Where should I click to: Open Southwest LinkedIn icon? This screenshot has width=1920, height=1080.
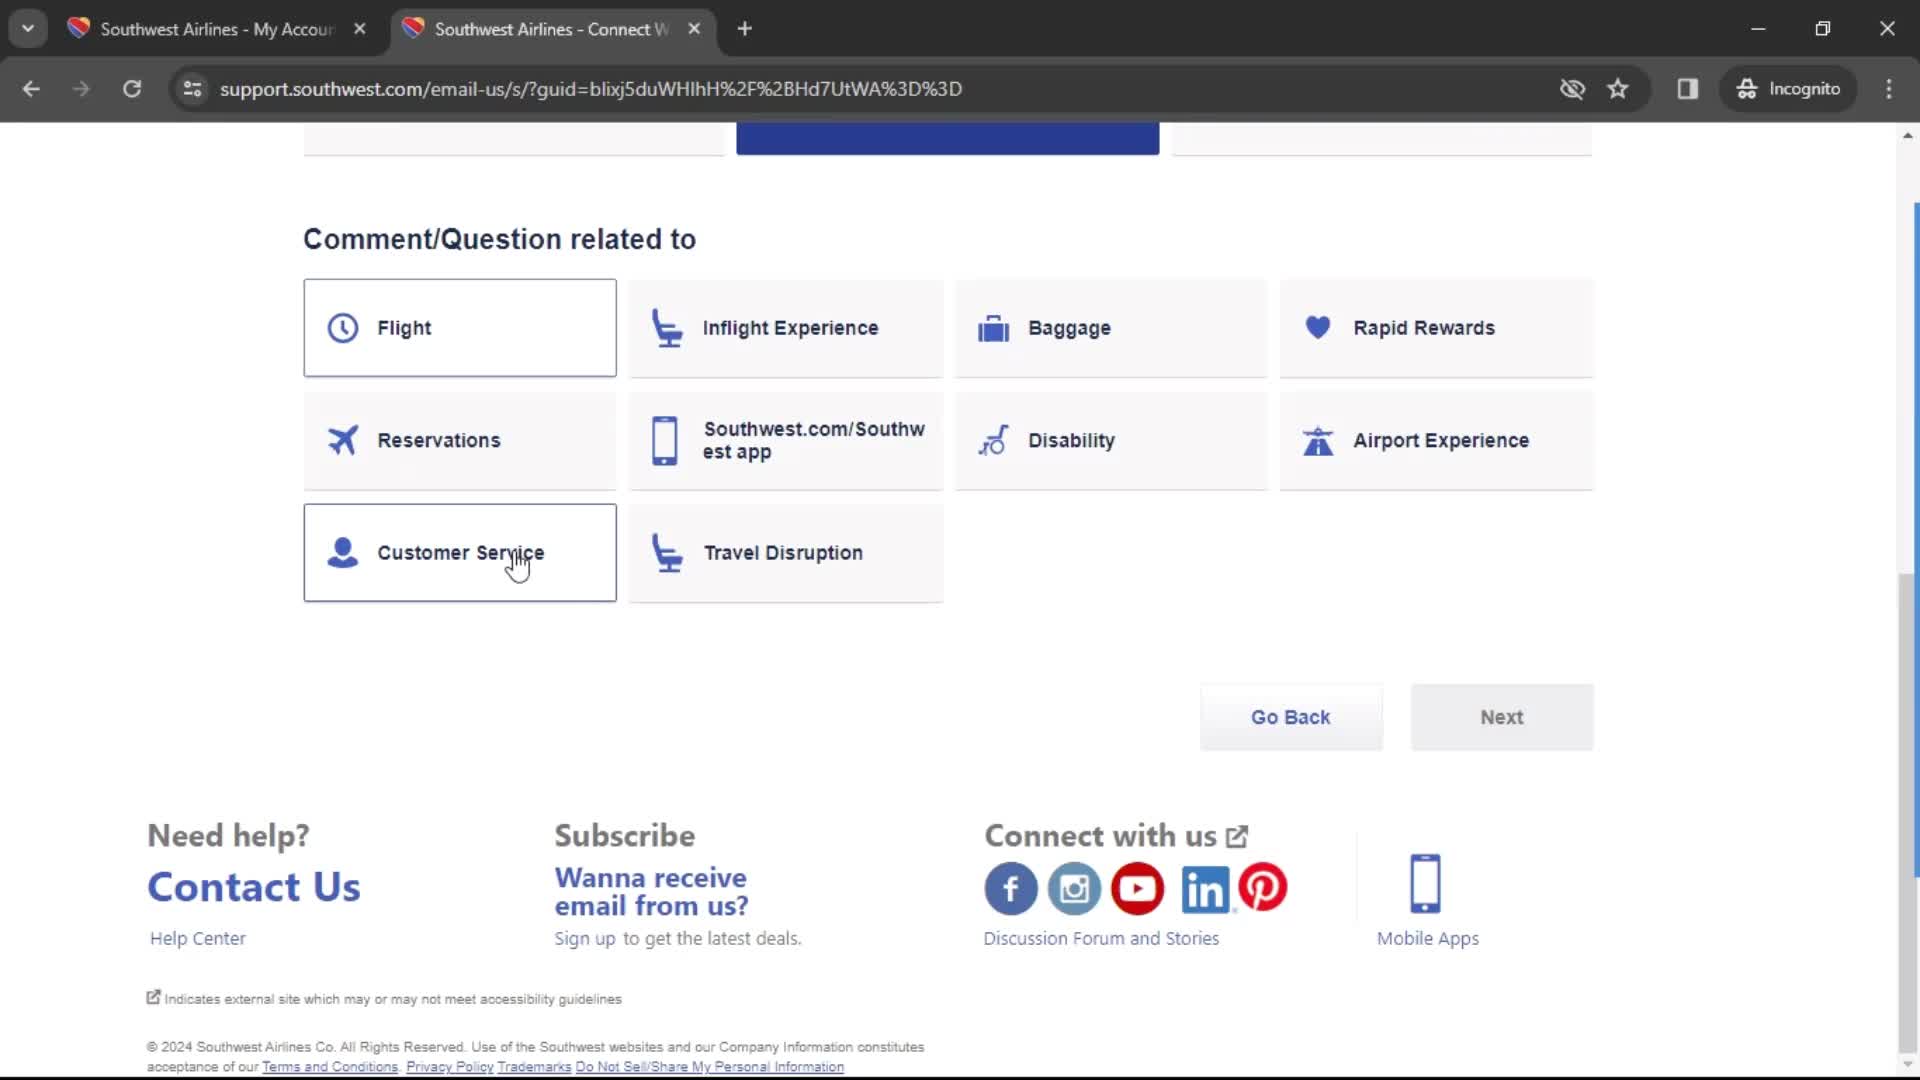pos(1205,889)
